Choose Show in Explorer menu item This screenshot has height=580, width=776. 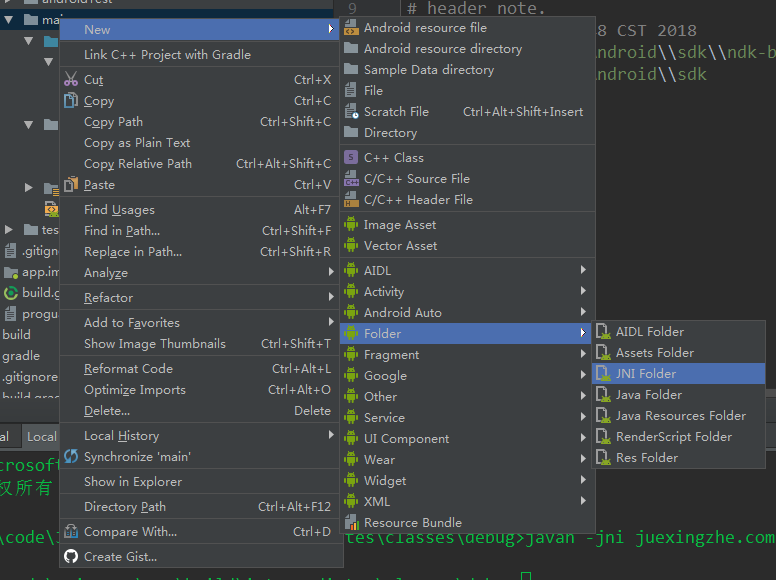(x=199, y=482)
